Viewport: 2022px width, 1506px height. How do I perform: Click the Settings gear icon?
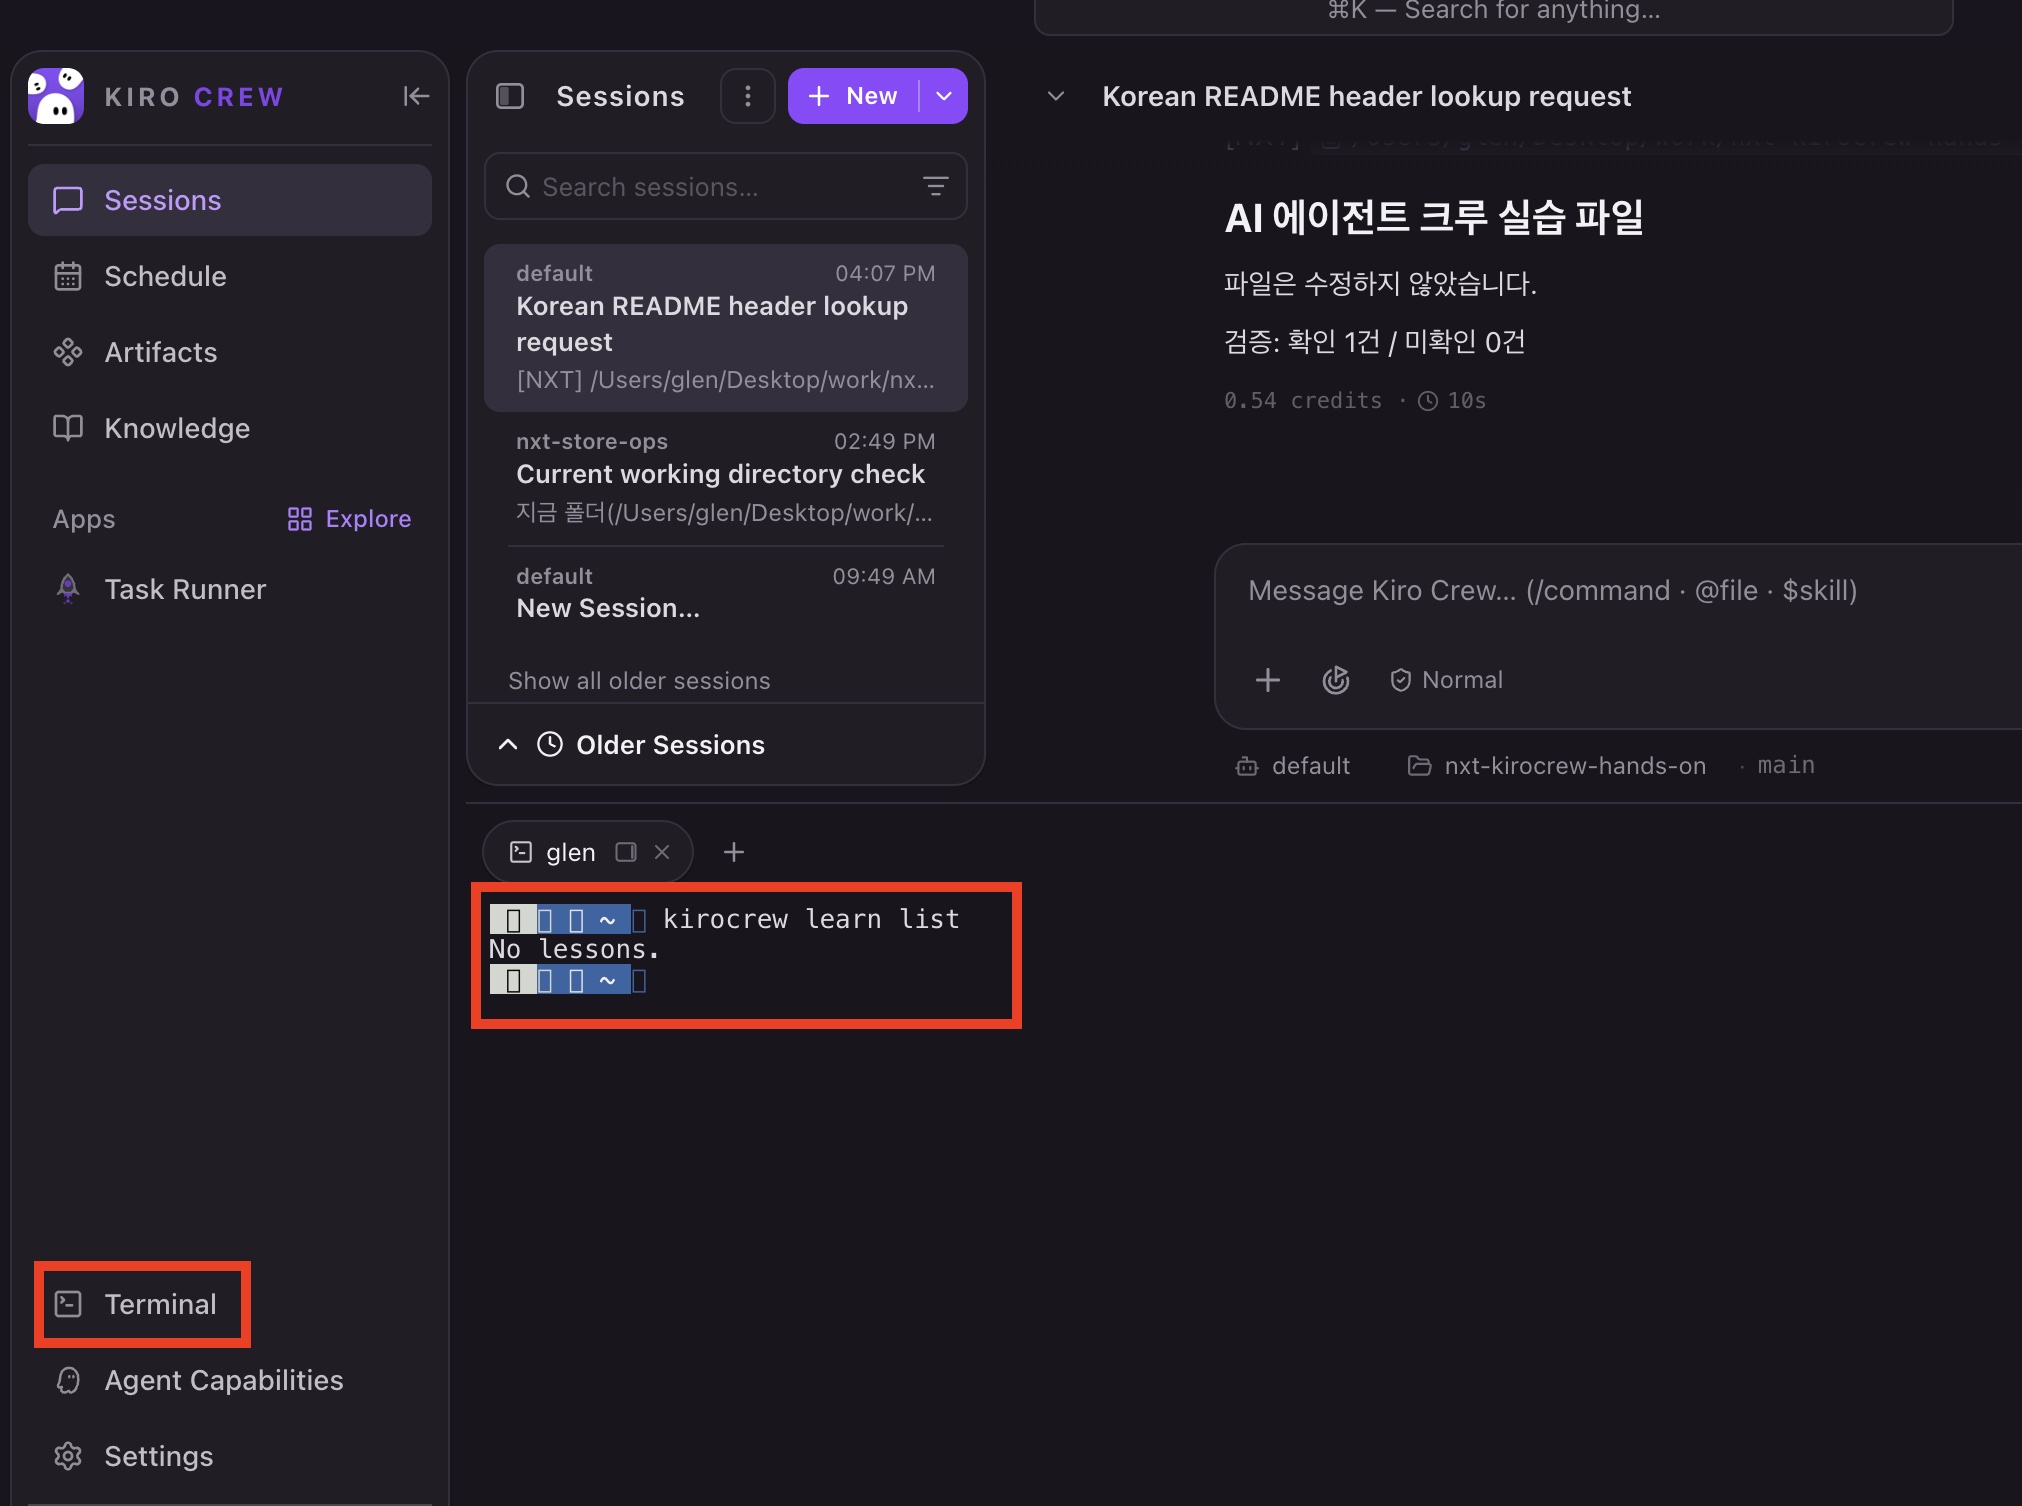point(68,1456)
